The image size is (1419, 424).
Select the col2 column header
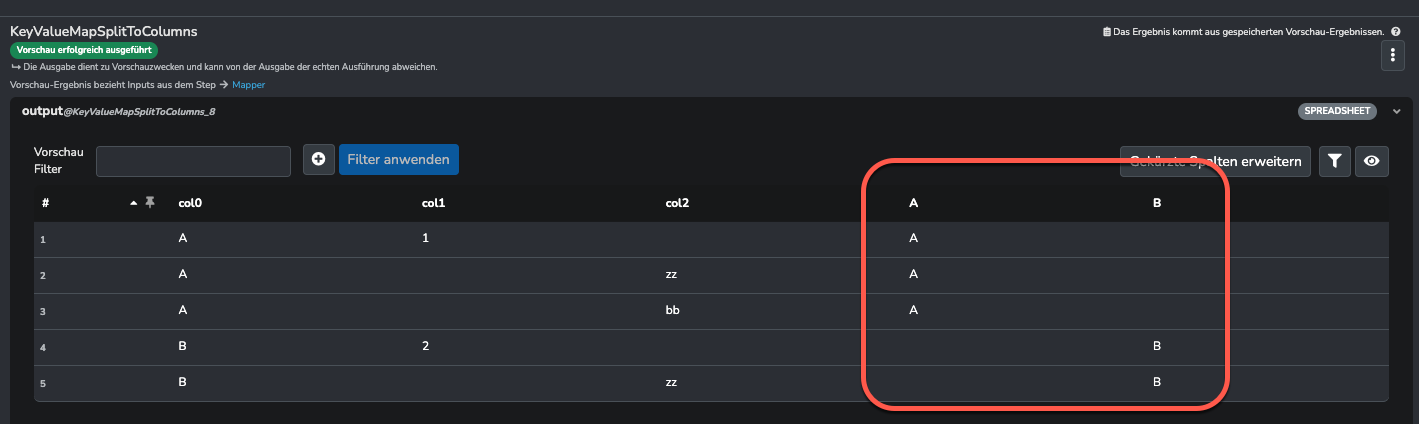pyautogui.click(x=677, y=203)
